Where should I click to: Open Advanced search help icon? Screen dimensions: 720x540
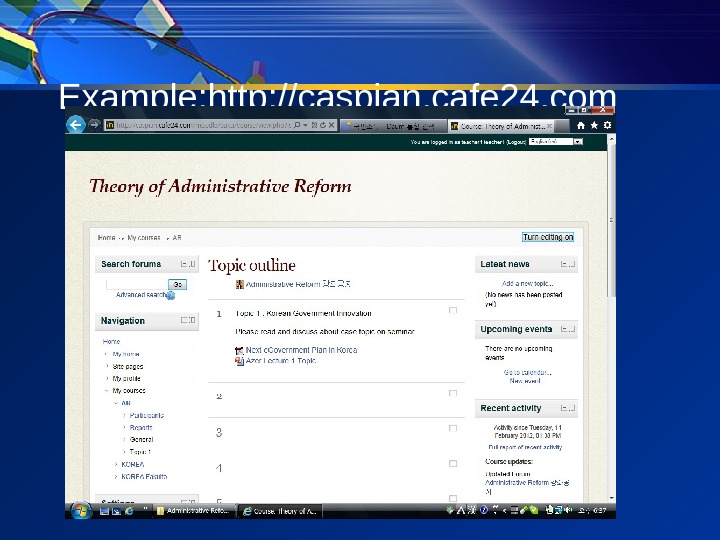point(171,296)
